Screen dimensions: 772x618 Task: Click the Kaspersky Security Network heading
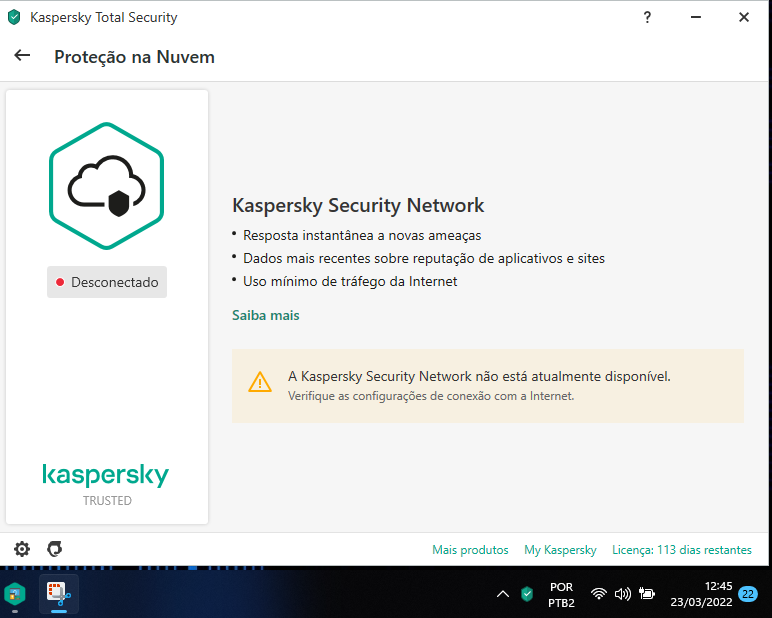tap(358, 205)
